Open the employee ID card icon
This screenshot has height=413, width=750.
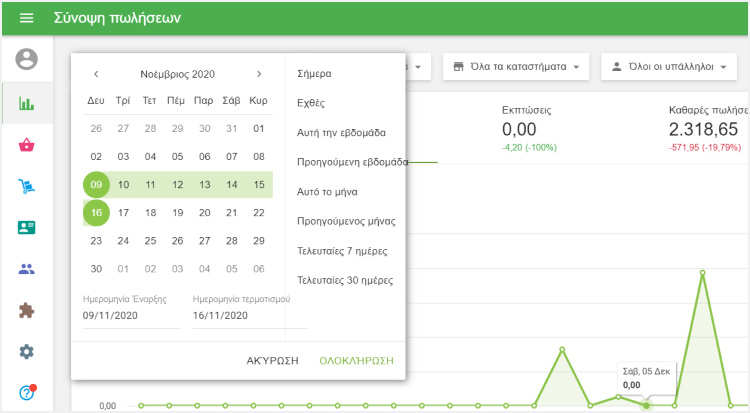(x=27, y=227)
